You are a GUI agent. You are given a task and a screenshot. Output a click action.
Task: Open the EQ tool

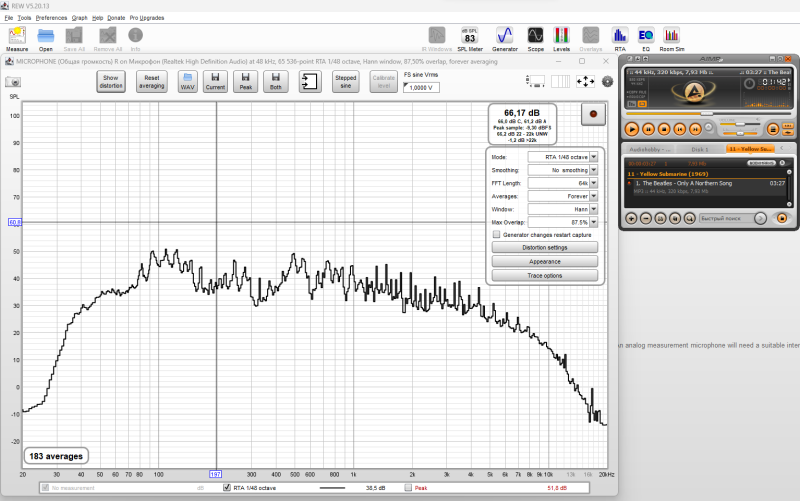point(646,39)
